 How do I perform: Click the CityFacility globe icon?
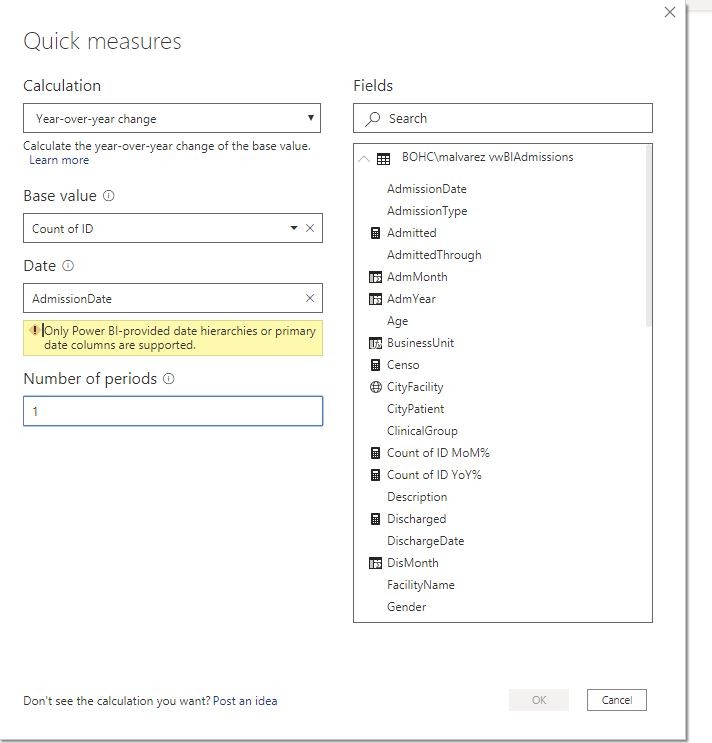pos(375,387)
